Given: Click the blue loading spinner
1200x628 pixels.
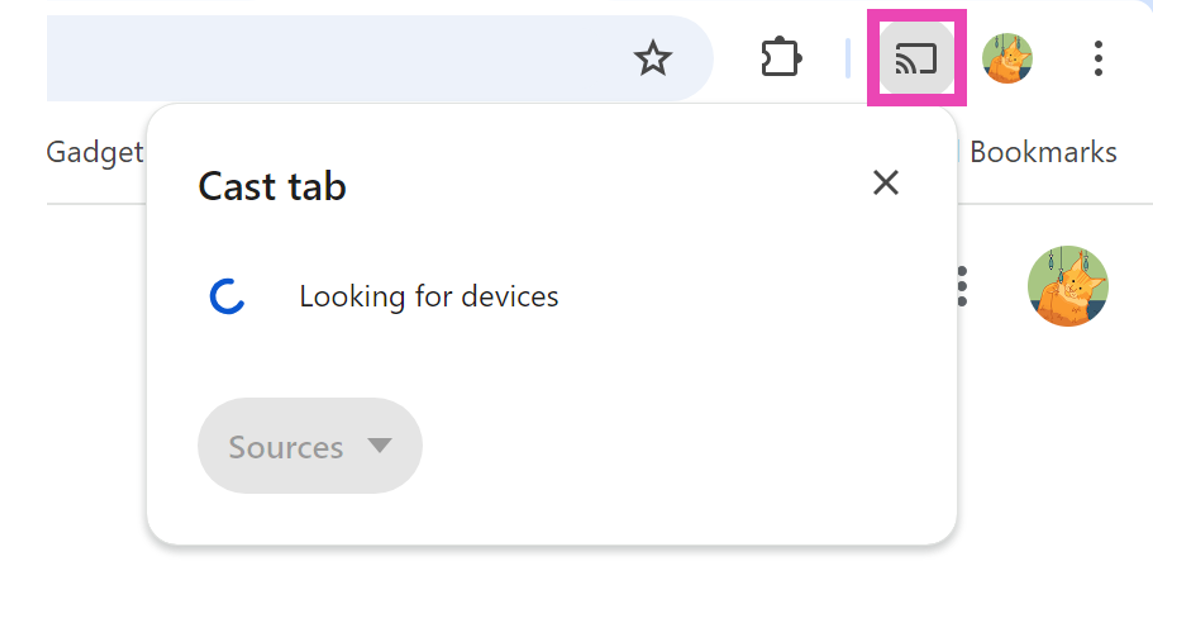Looking at the screenshot, I should coord(228,297).
